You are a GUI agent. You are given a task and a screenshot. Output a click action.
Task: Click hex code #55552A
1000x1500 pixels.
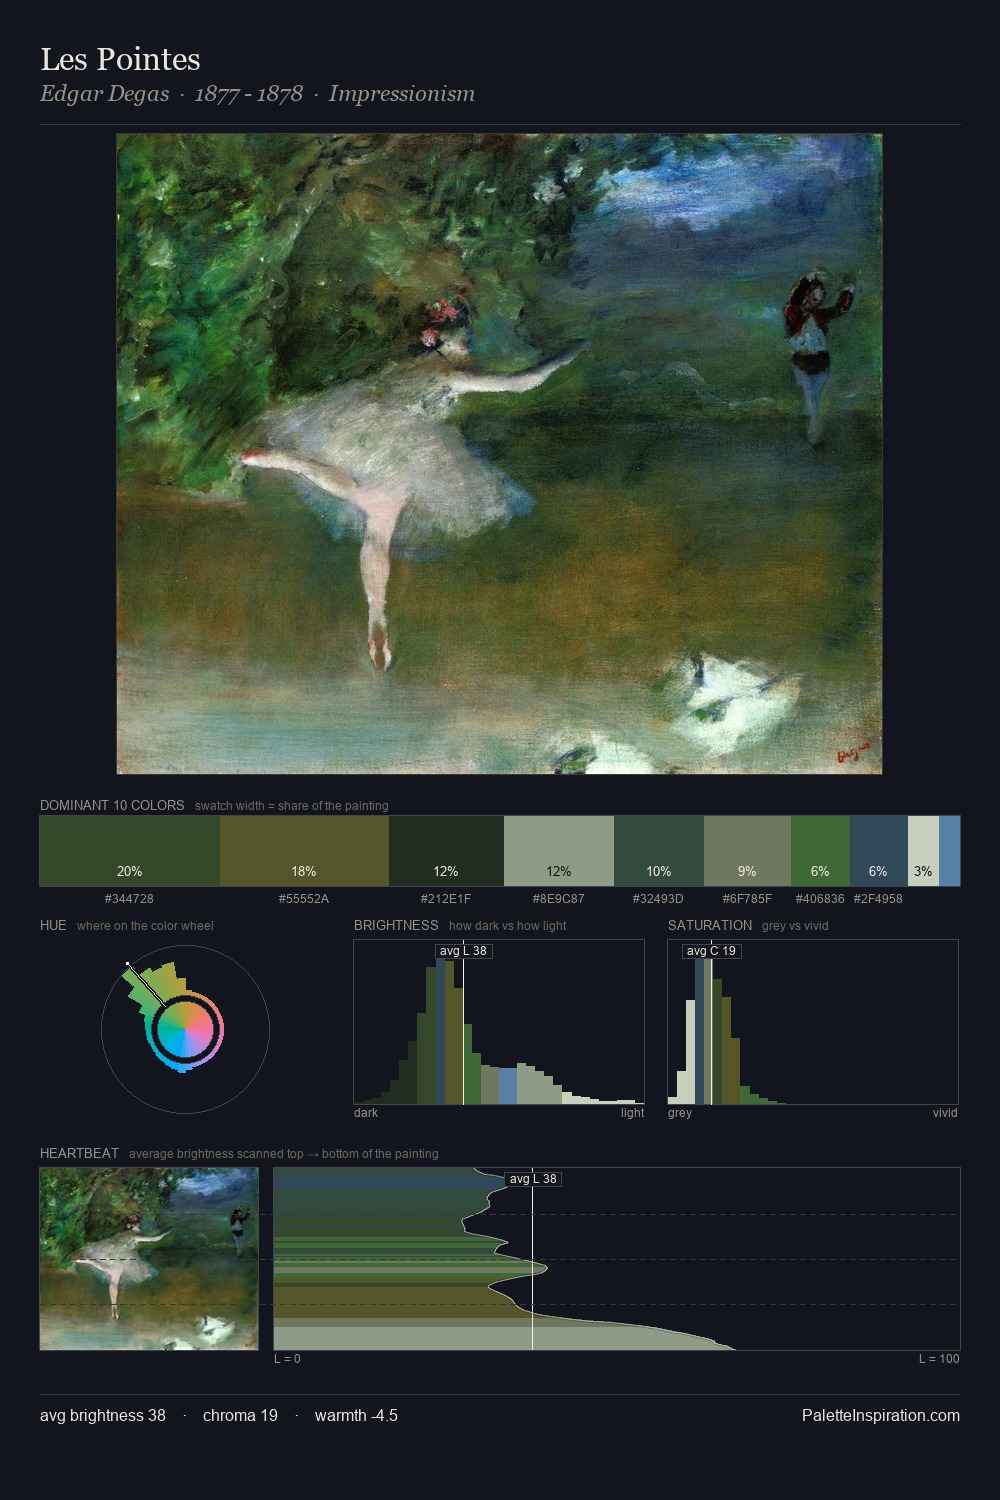304,899
